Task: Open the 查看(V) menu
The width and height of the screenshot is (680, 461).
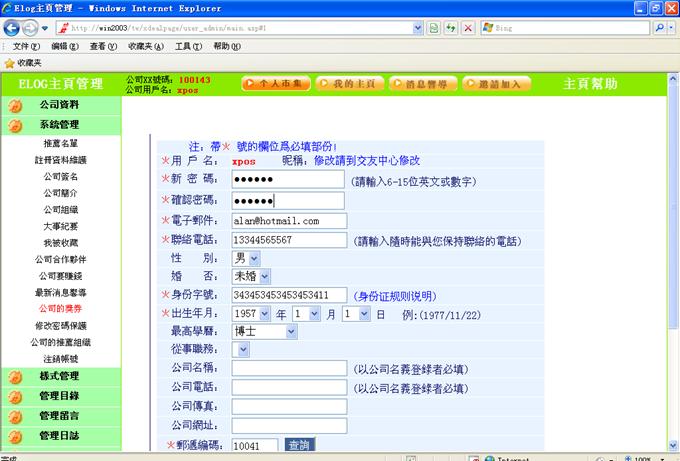Action: [103, 46]
